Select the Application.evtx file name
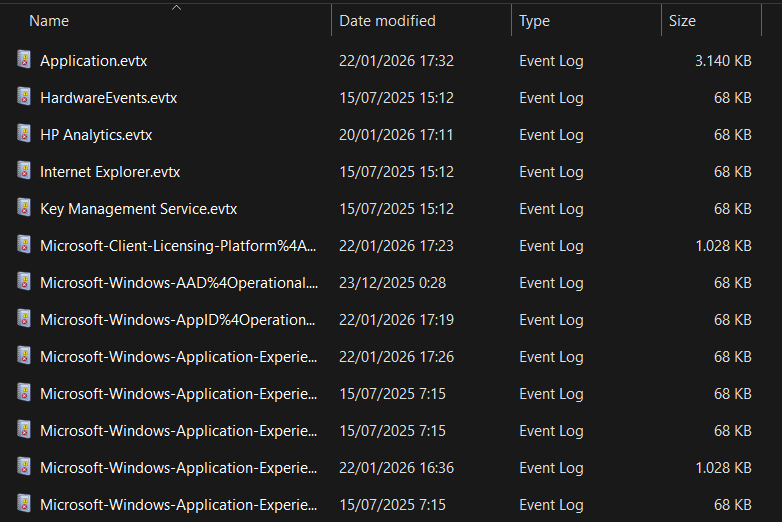This screenshot has width=782, height=522. click(x=93, y=61)
